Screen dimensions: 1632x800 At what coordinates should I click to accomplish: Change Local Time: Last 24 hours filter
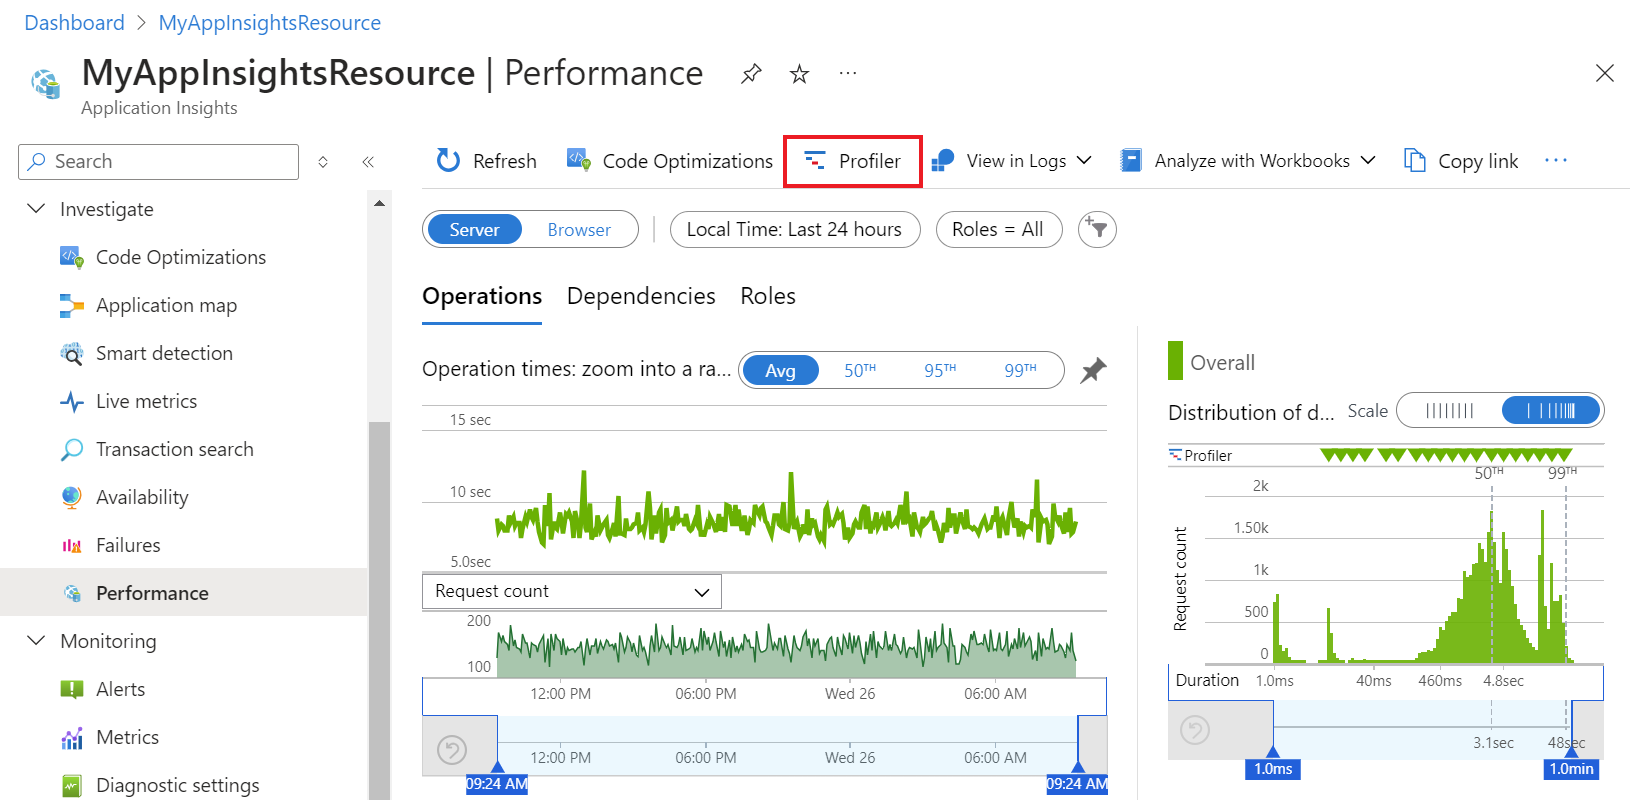(794, 229)
